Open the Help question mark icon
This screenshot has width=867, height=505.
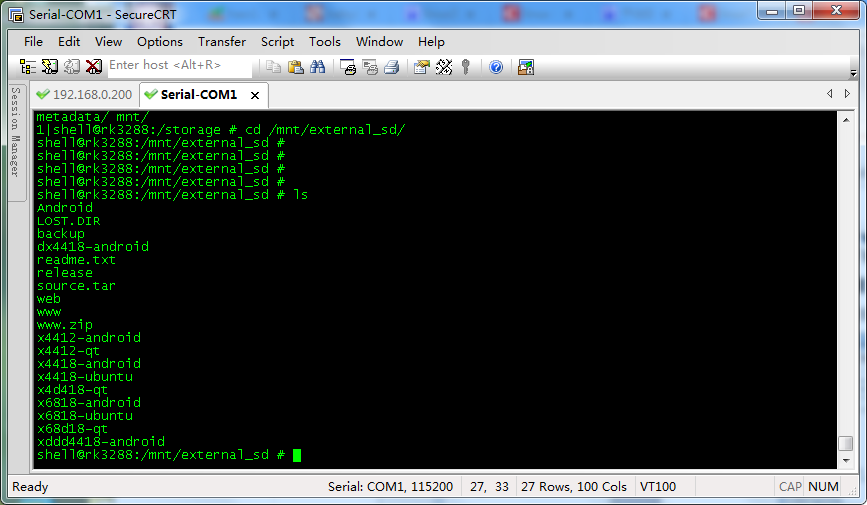(496, 67)
